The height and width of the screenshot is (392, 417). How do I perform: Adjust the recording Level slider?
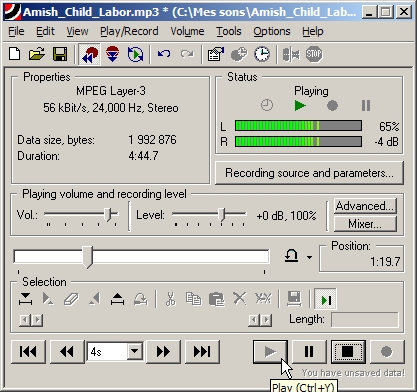[222, 214]
